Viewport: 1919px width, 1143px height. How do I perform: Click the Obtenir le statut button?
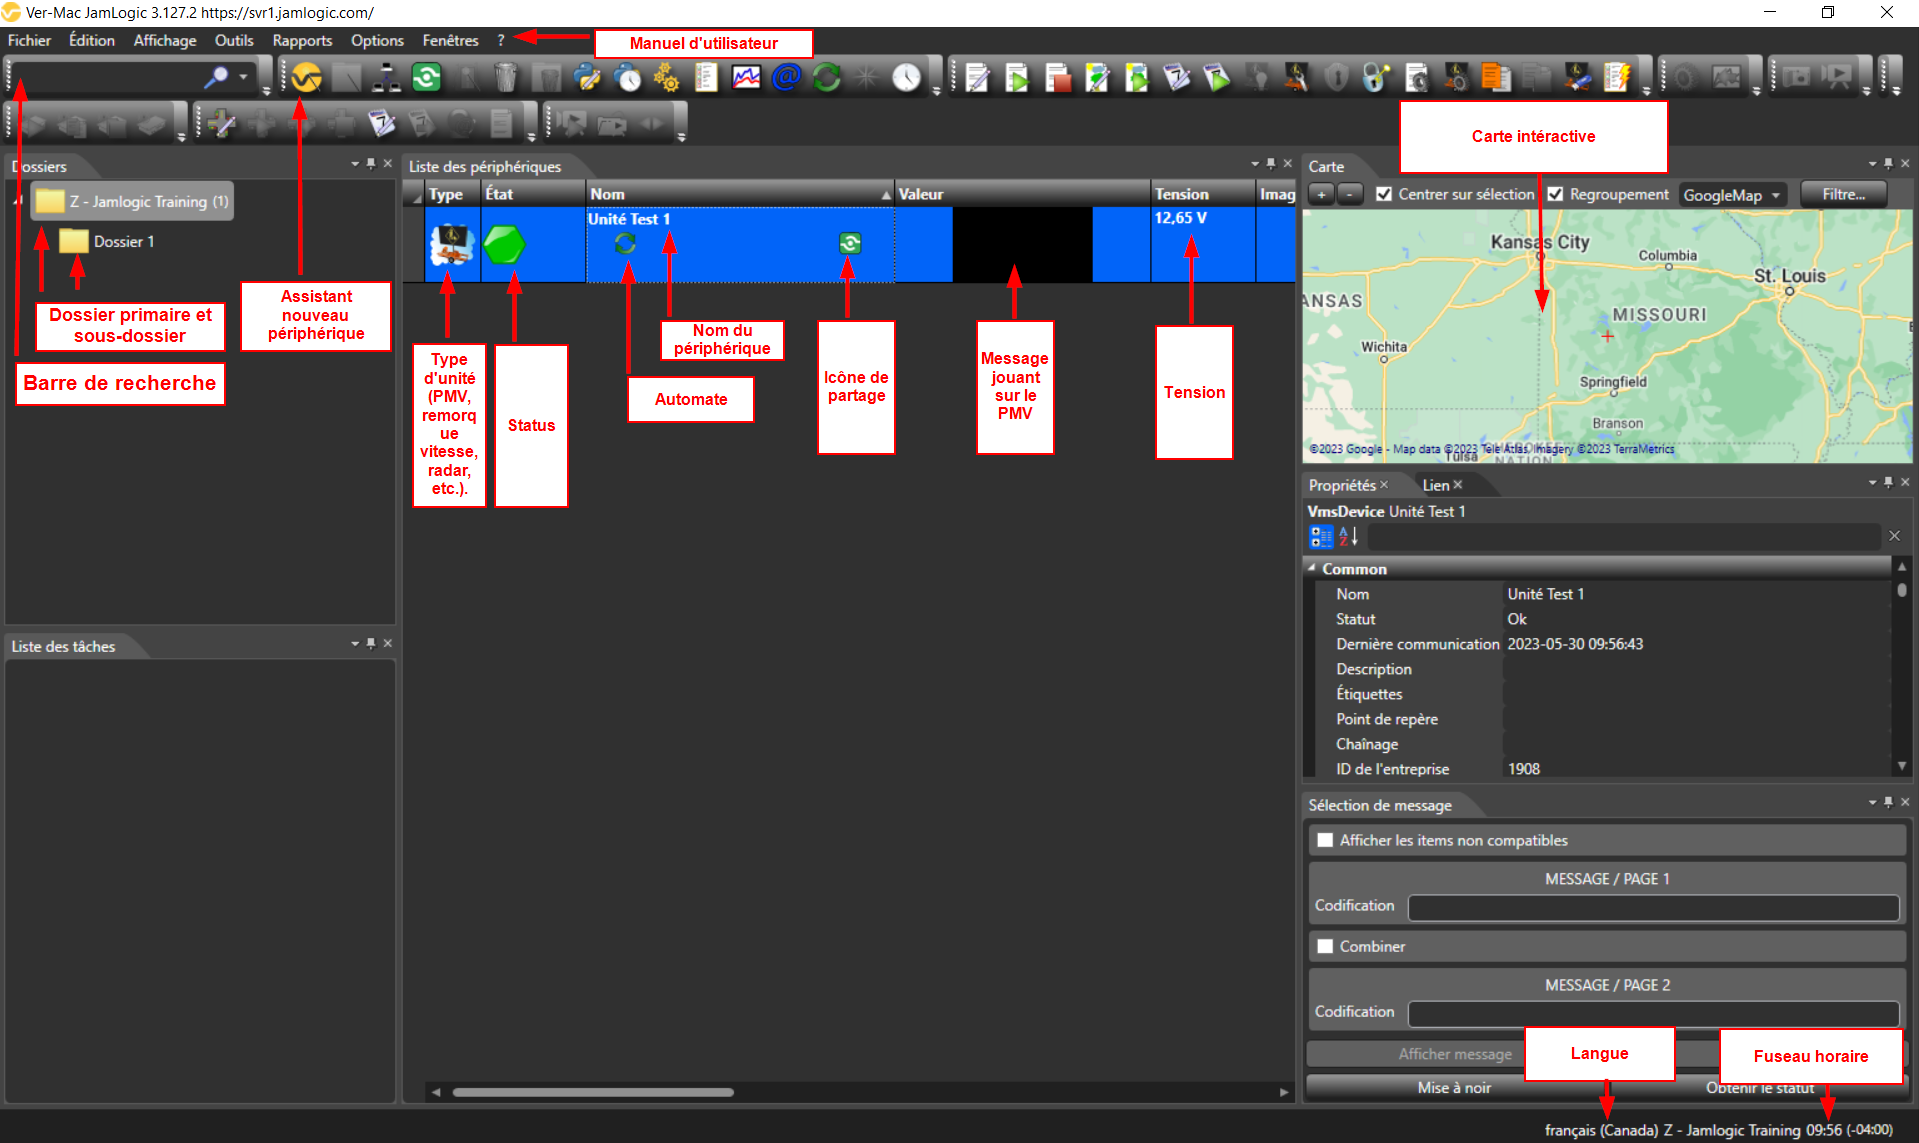(1763, 1087)
